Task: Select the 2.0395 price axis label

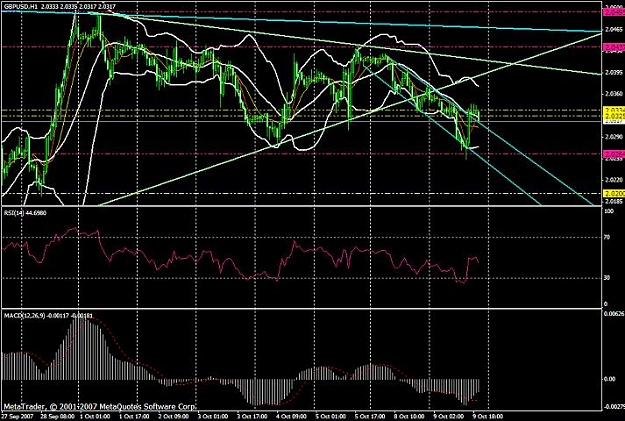Action: coord(614,73)
